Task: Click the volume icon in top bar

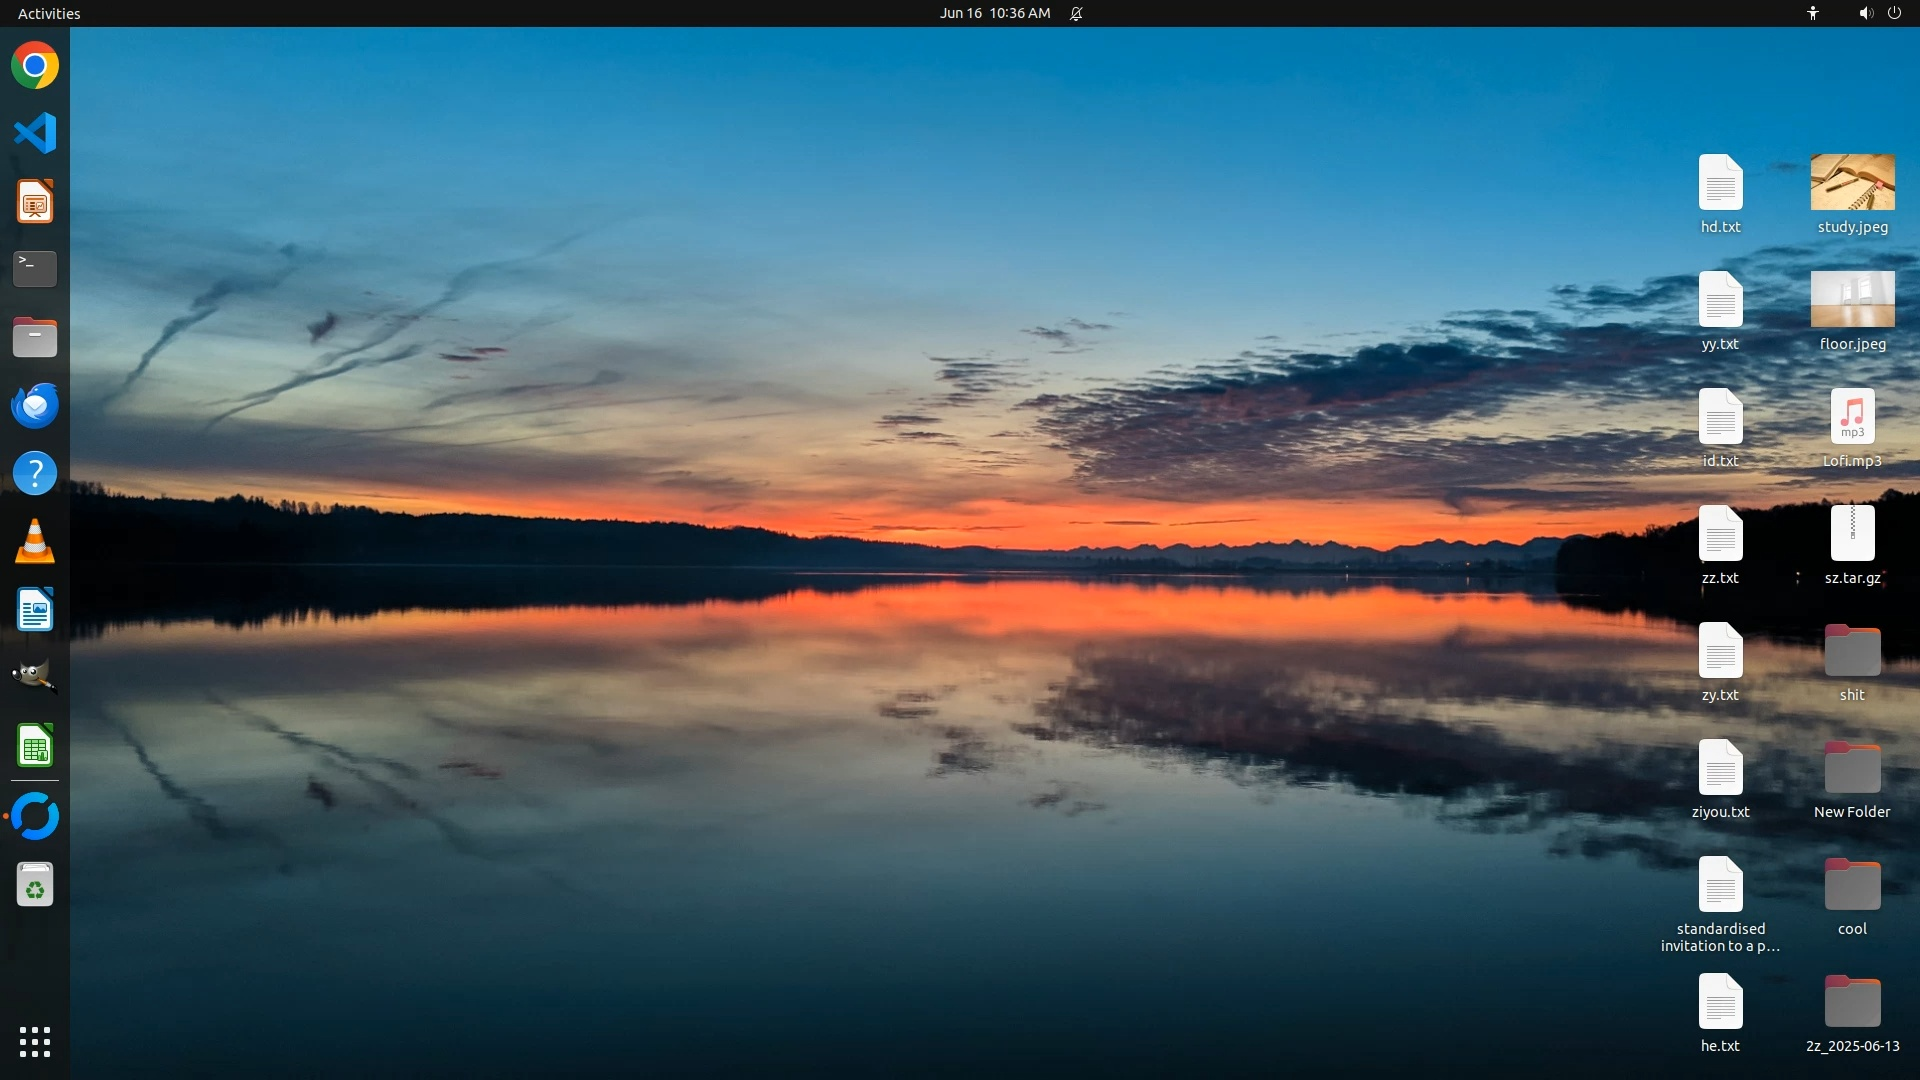Action: [x=1865, y=13]
